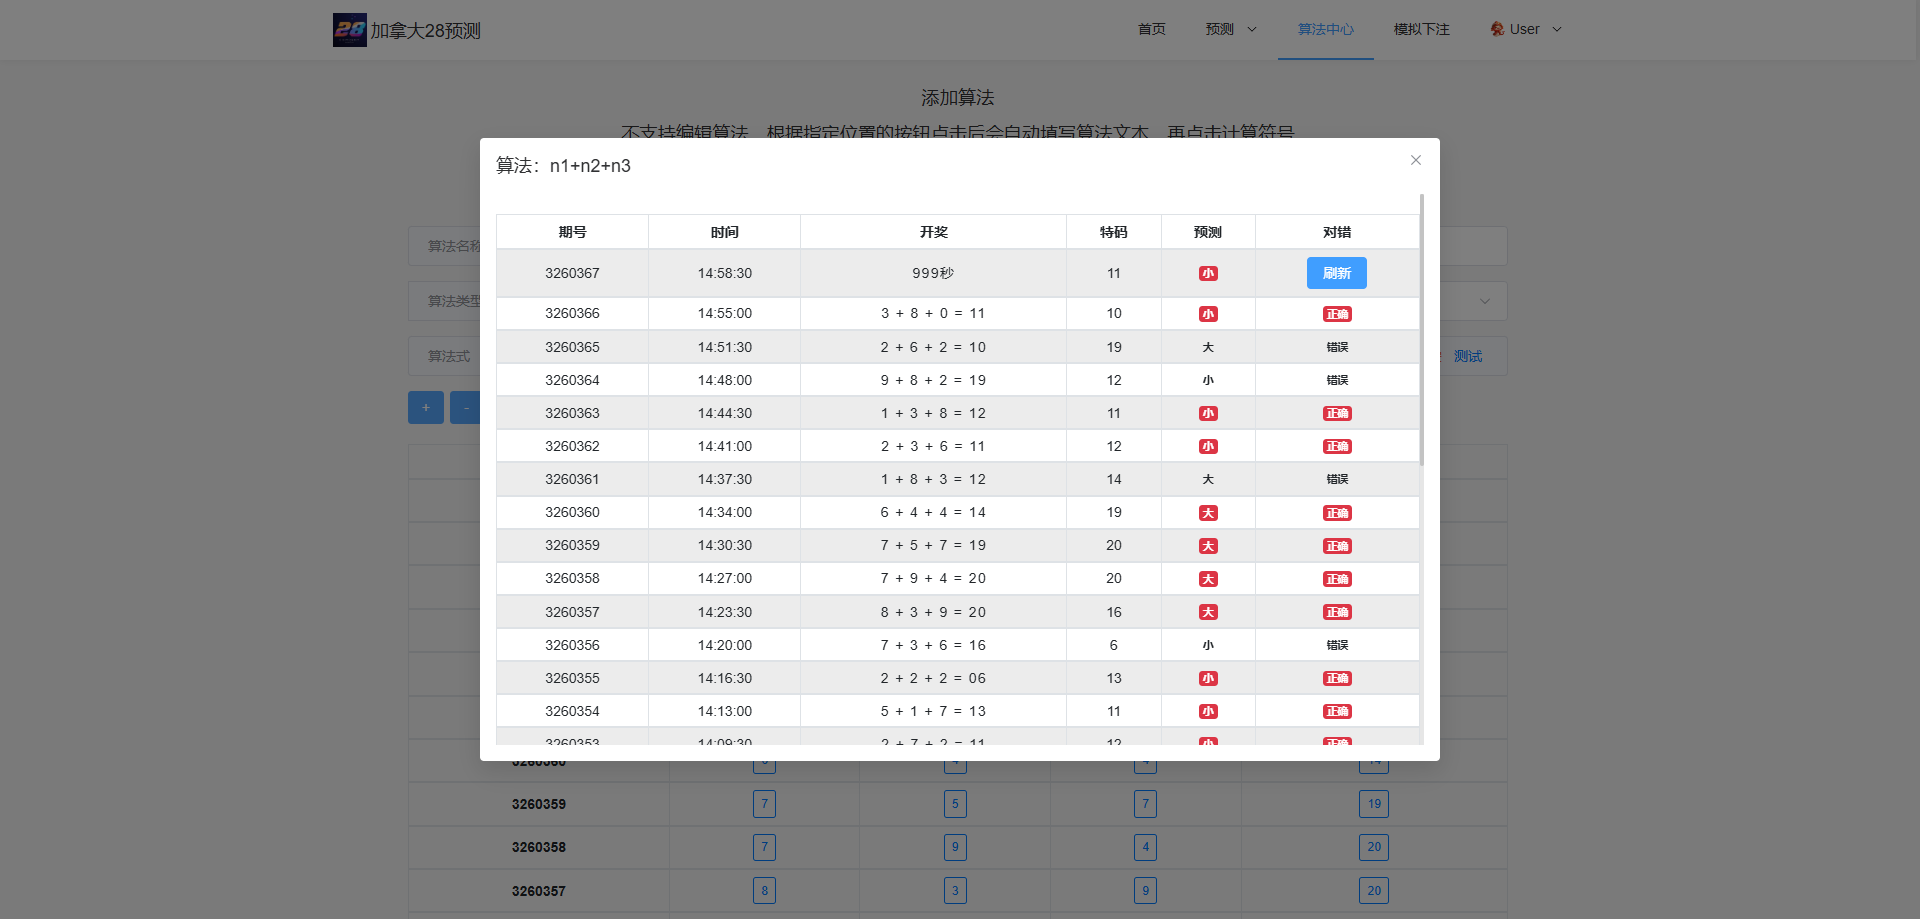Click the 正确 badge in row 3260366

pos(1337,314)
